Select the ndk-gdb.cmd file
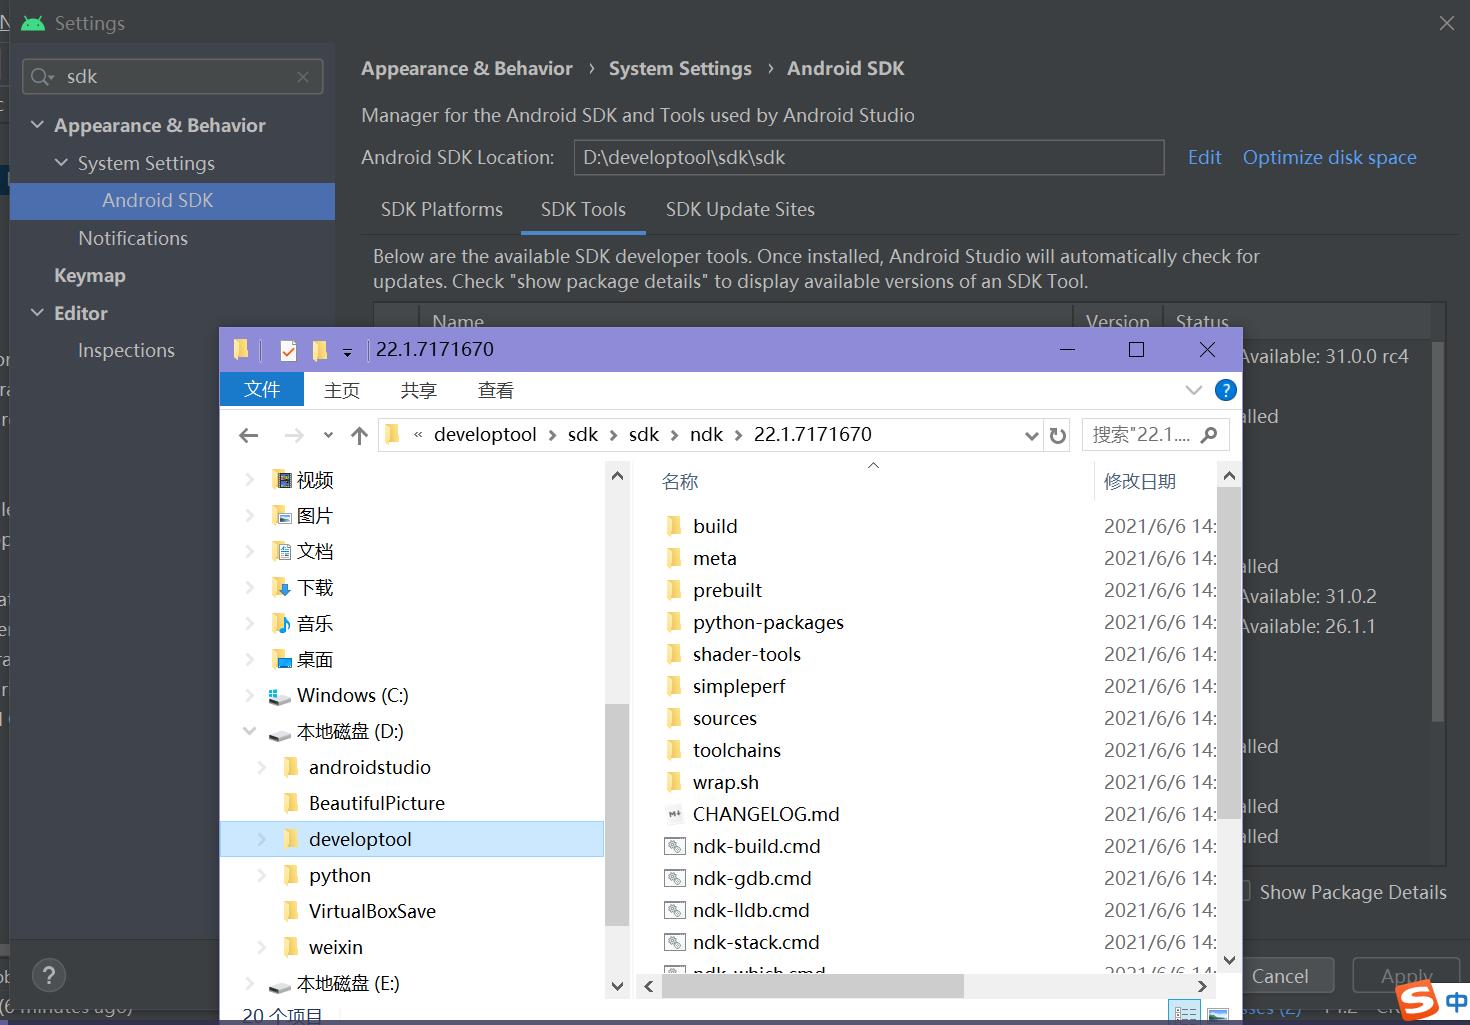This screenshot has height=1025, width=1470. tap(752, 878)
